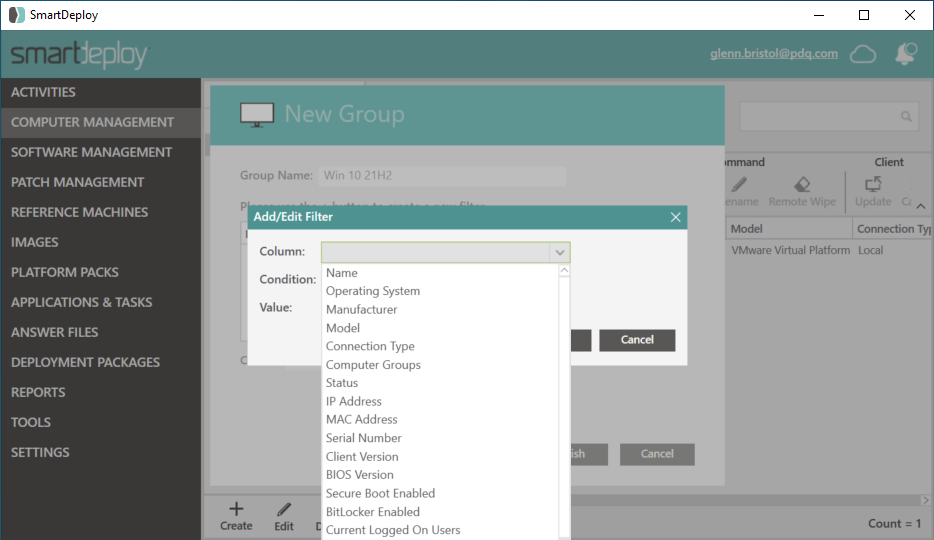Select BIOS Version option
Viewport: 934px width, 540px height.
tap(360, 475)
